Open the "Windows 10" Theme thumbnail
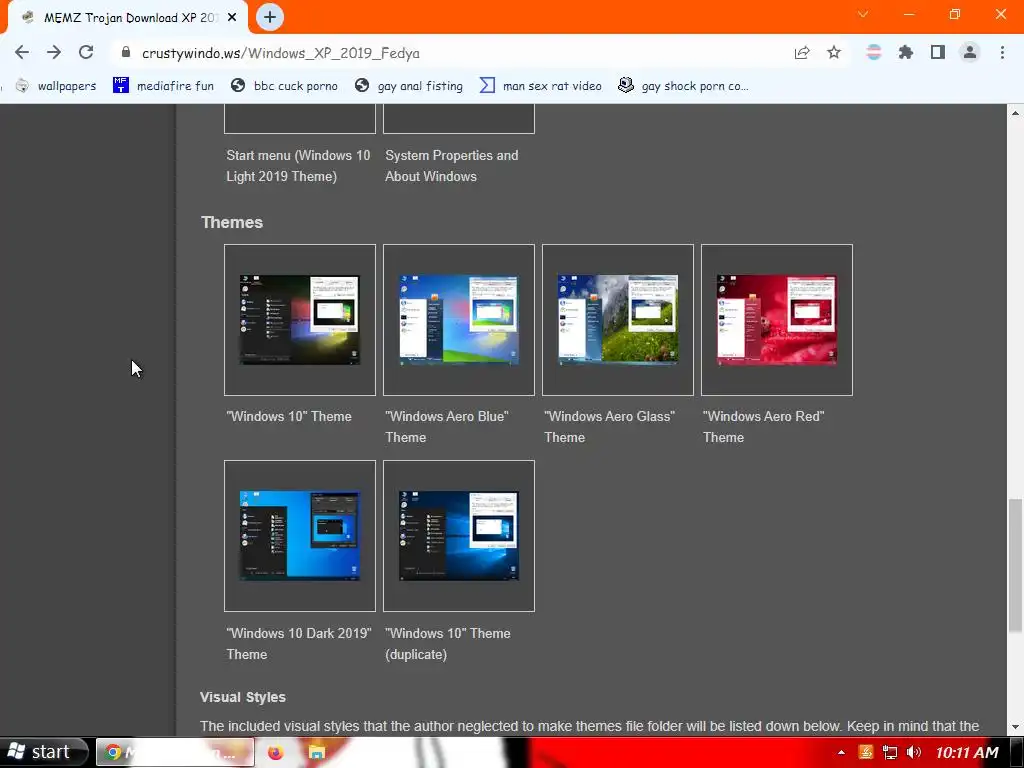 [300, 320]
